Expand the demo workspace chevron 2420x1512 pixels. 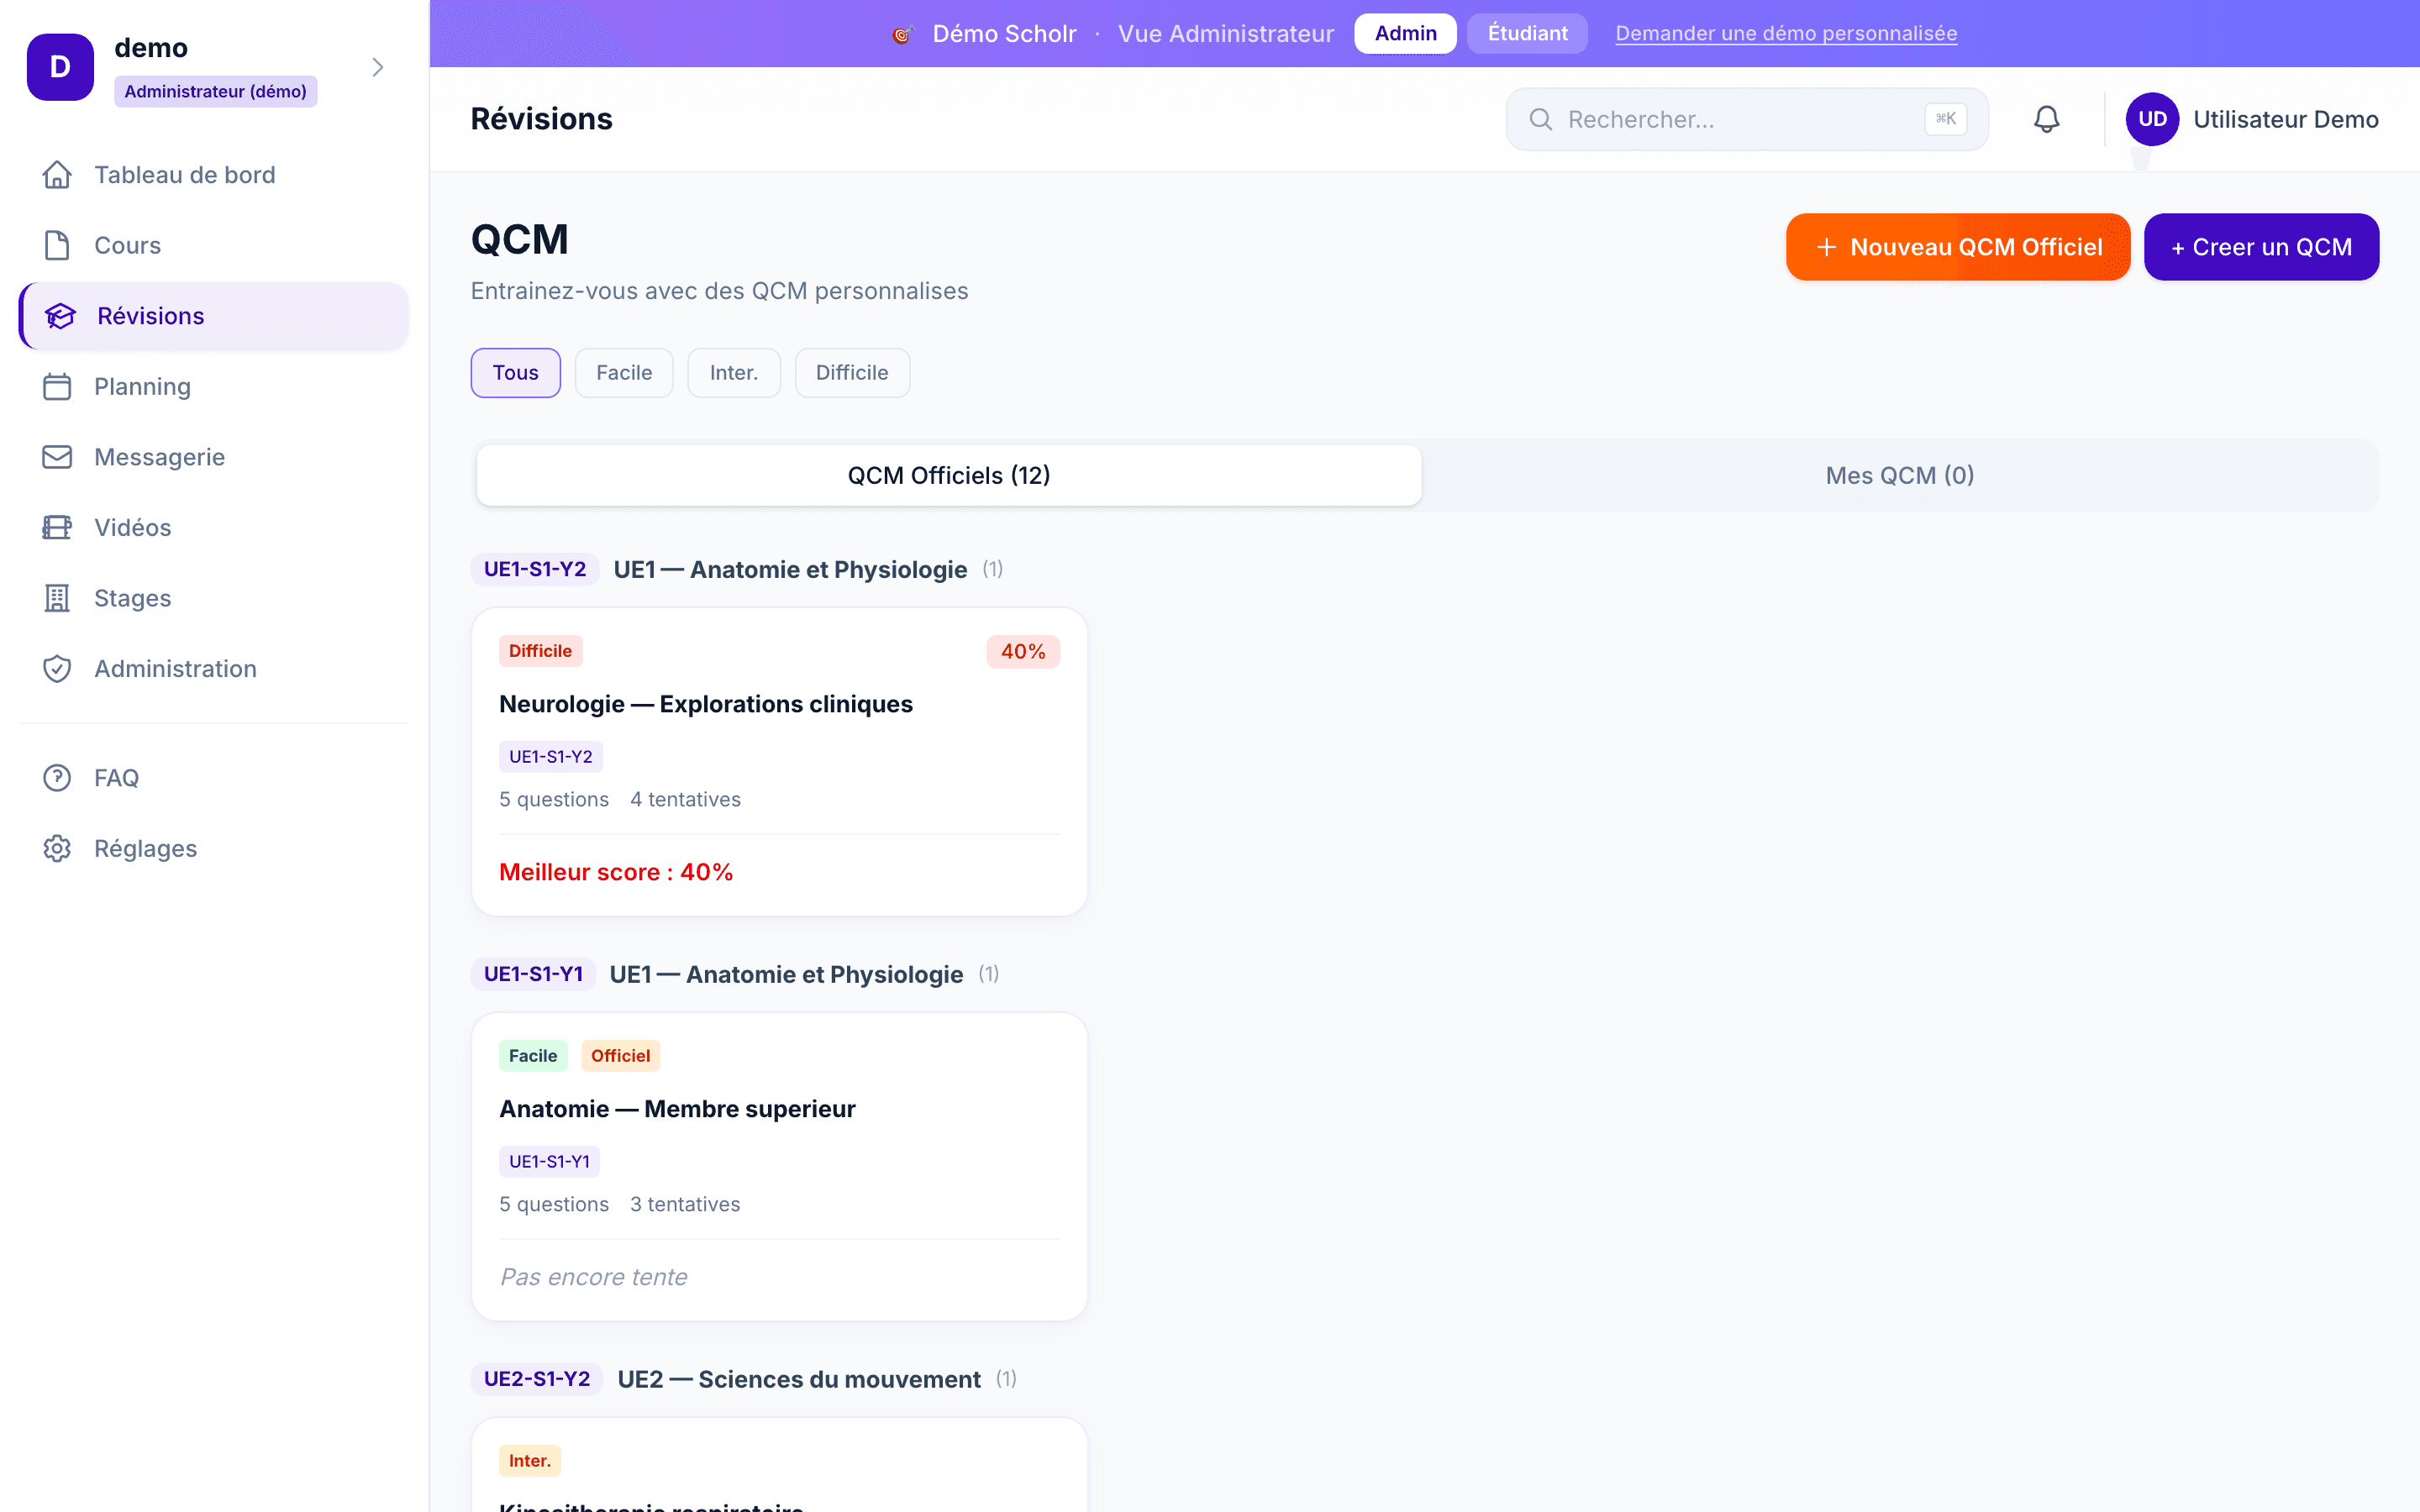377,66
